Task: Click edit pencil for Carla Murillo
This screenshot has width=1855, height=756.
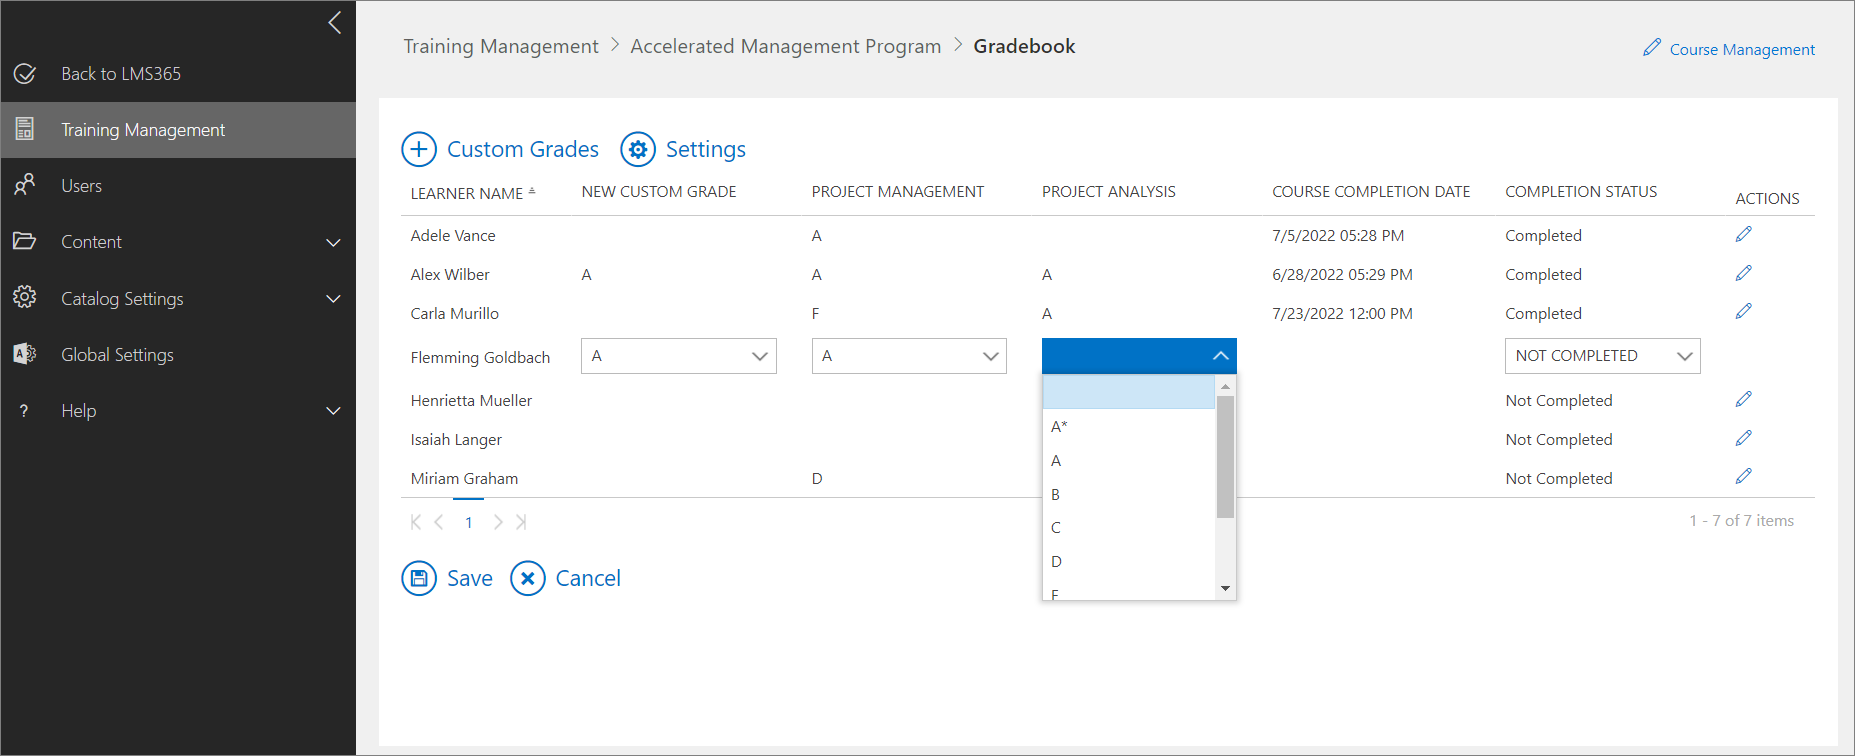Action: 1743,312
